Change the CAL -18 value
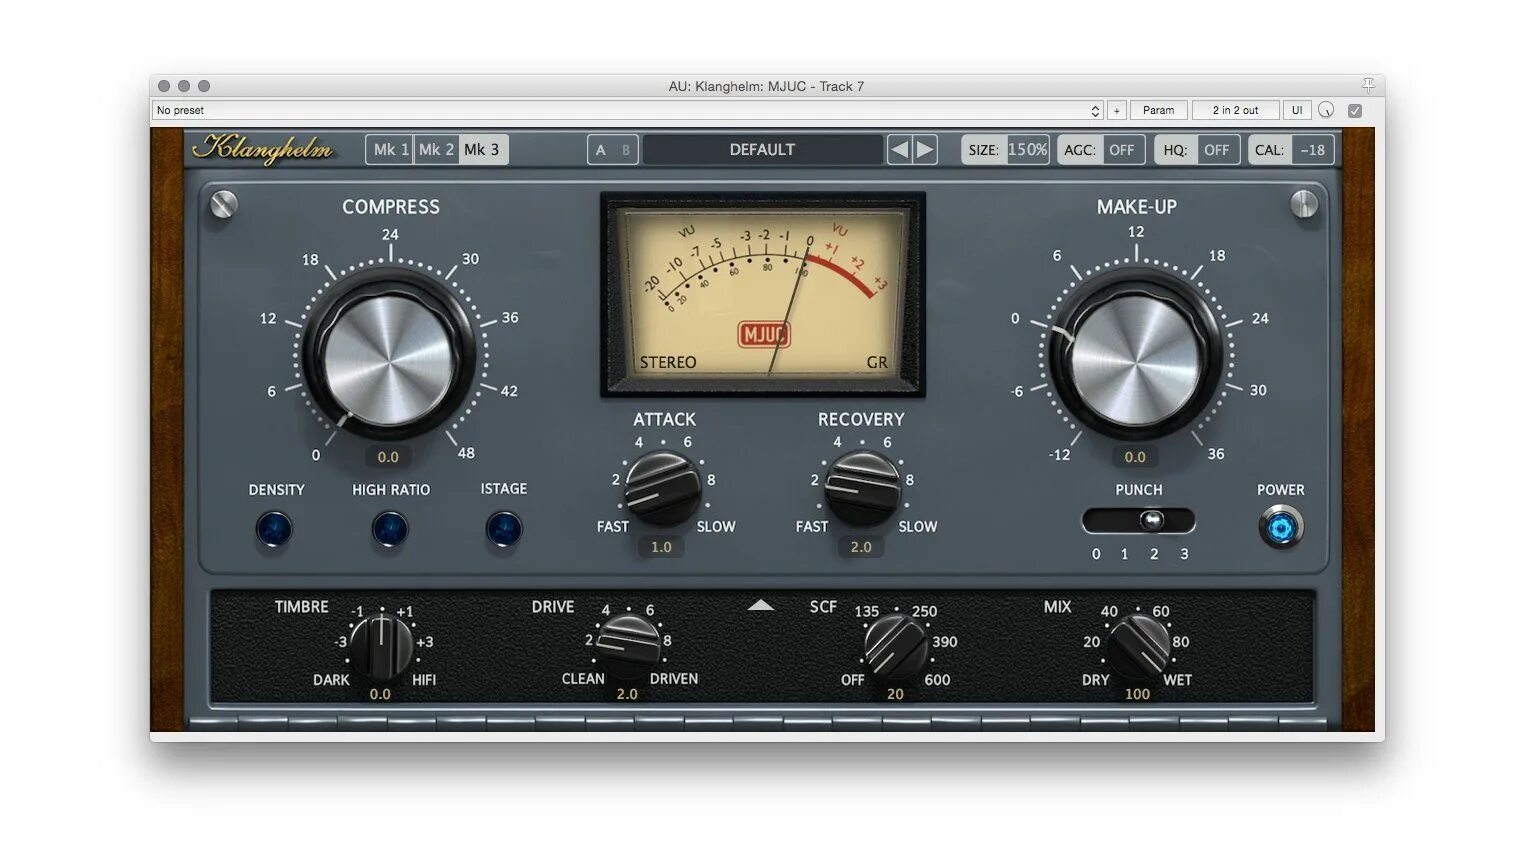Viewport: 1540px width, 850px height. (x=1291, y=150)
